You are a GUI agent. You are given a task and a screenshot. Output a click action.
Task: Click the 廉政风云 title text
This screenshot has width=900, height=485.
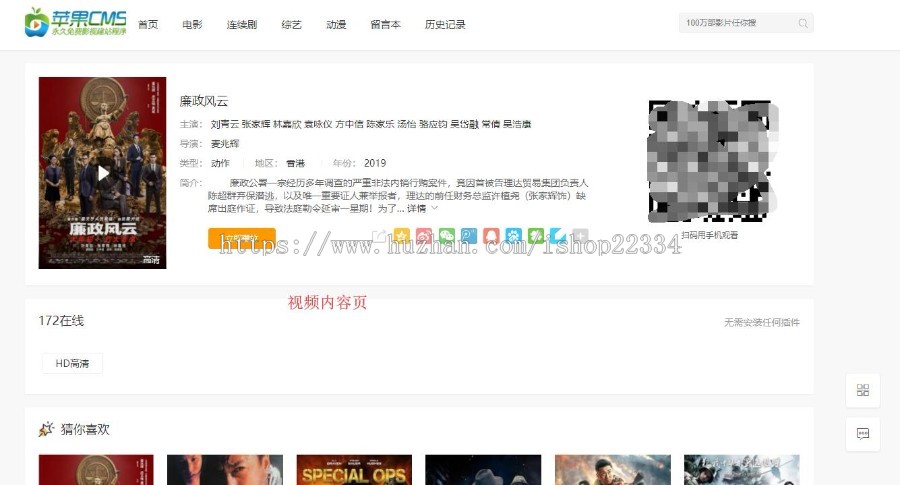coord(204,102)
